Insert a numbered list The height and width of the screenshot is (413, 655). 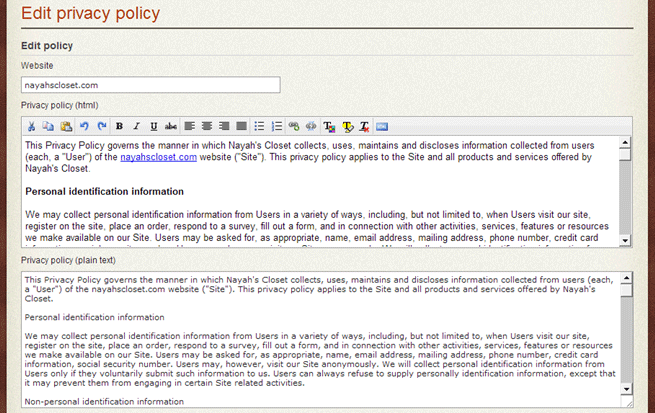277,126
